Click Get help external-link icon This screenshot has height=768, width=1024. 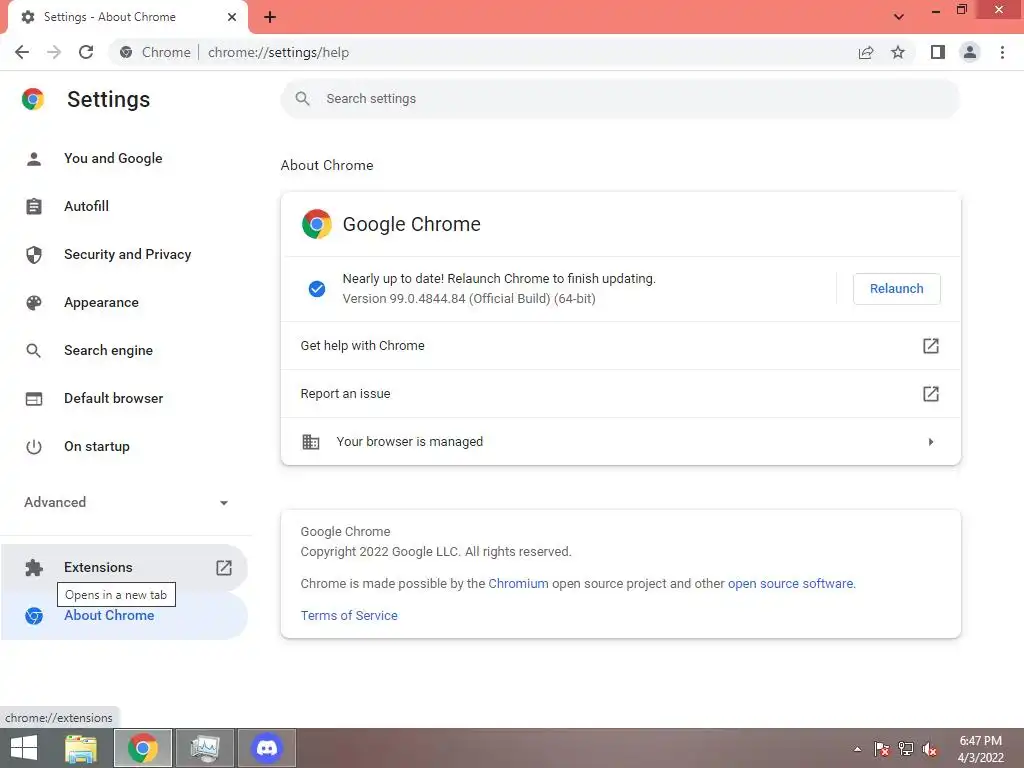(x=931, y=345)
